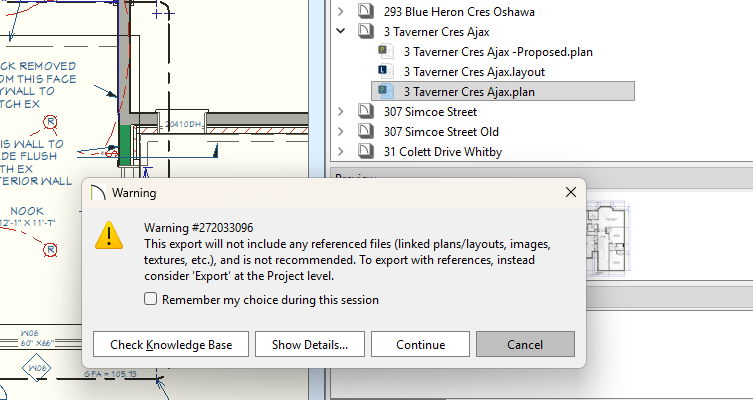Screen dimensions: 753x400
Task: Click the 293 Blue Heron folder icon
Action: point(367,12)
